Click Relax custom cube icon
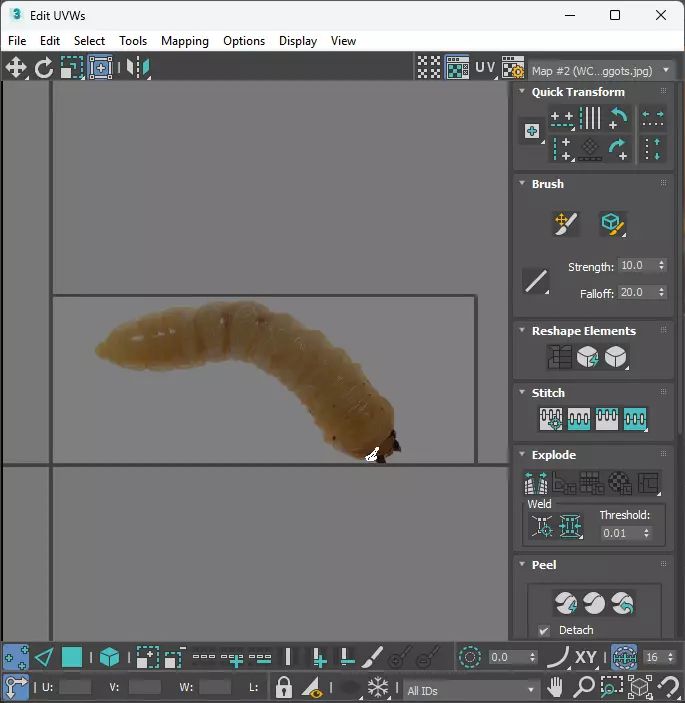The width and height of the screenshot is (685, 703). 616,357
